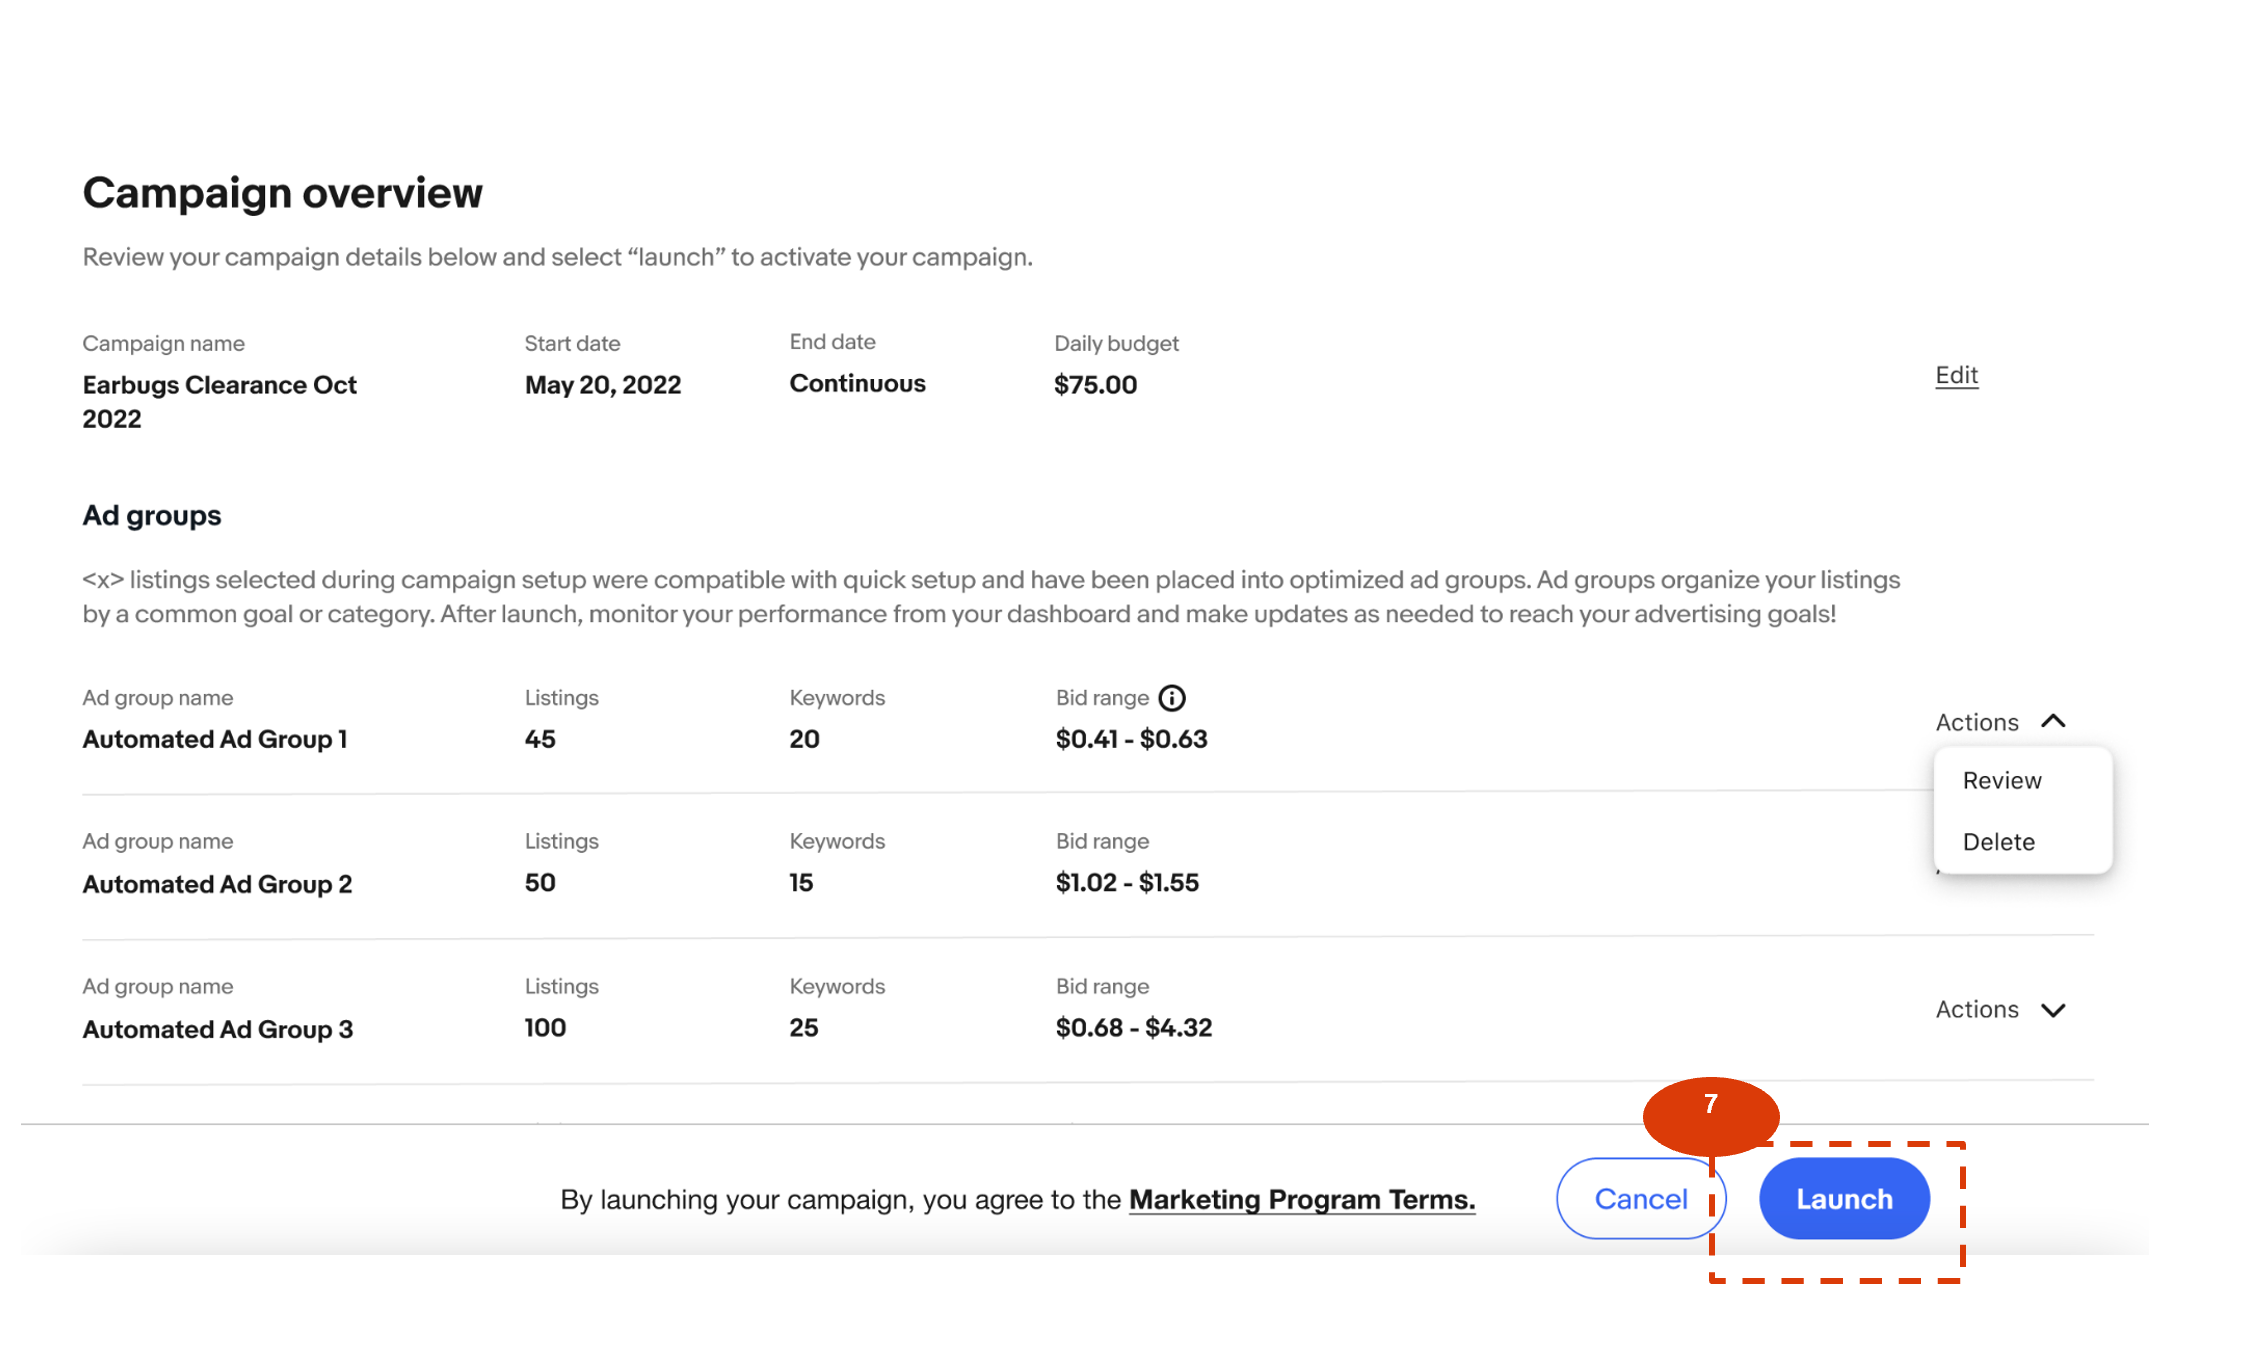Select the Automated Ad Group 3 name
2262x1359 pixels.
pos(218,1029)
